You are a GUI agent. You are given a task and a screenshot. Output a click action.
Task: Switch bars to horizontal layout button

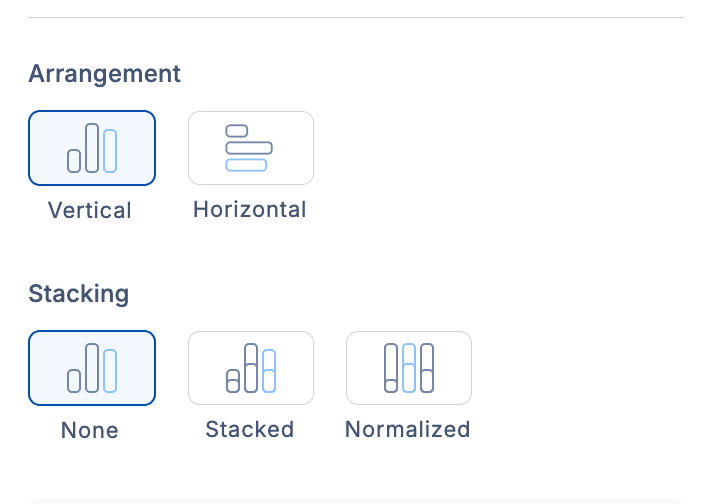pyautogui.click(x=250, y=148)
